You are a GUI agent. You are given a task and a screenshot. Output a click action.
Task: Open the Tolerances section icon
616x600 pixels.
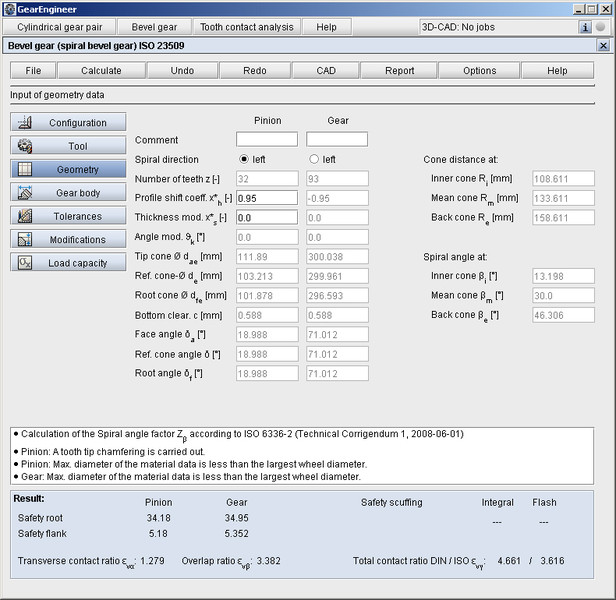[25, 216]
